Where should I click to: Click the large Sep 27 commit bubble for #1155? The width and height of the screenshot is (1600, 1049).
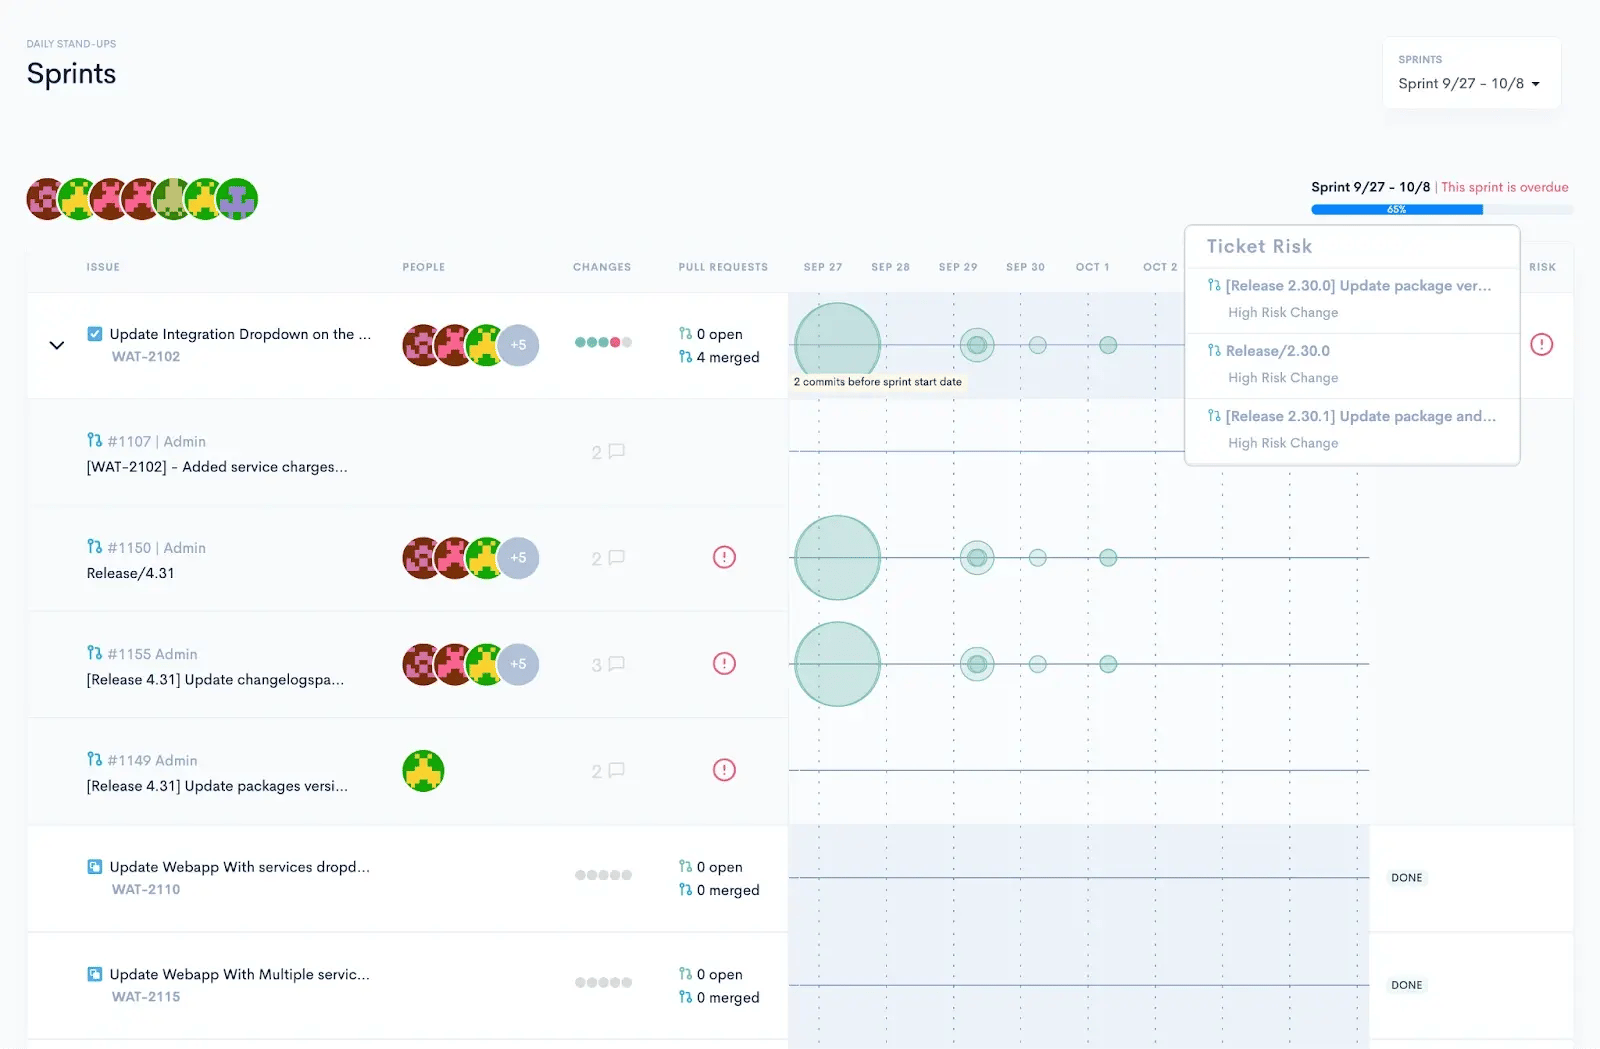tap(837, 663)
